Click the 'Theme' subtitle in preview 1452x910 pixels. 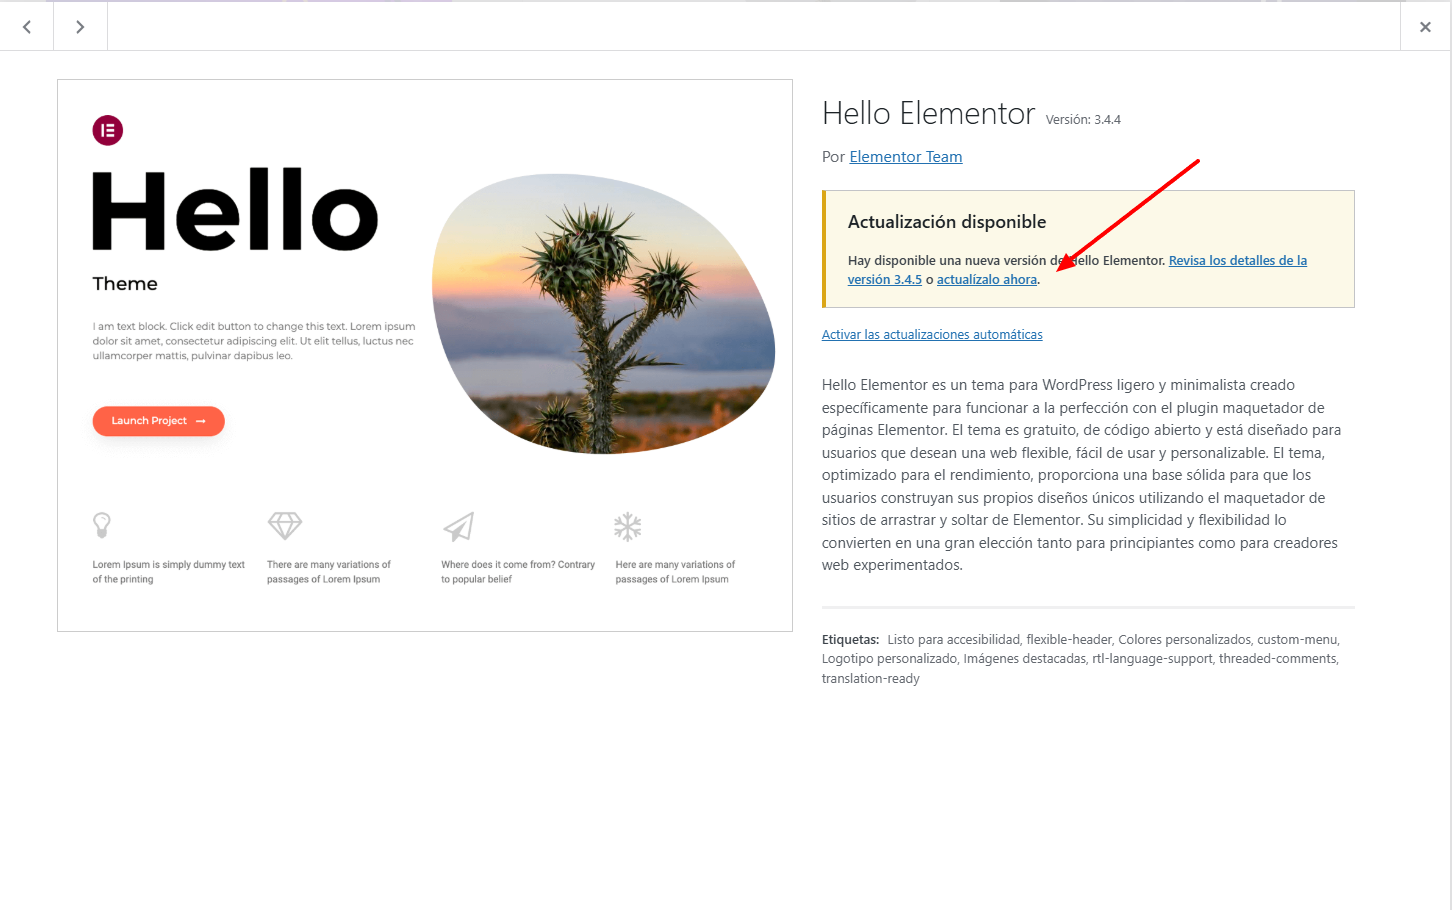pyautogui.click(x=125, y=284)
